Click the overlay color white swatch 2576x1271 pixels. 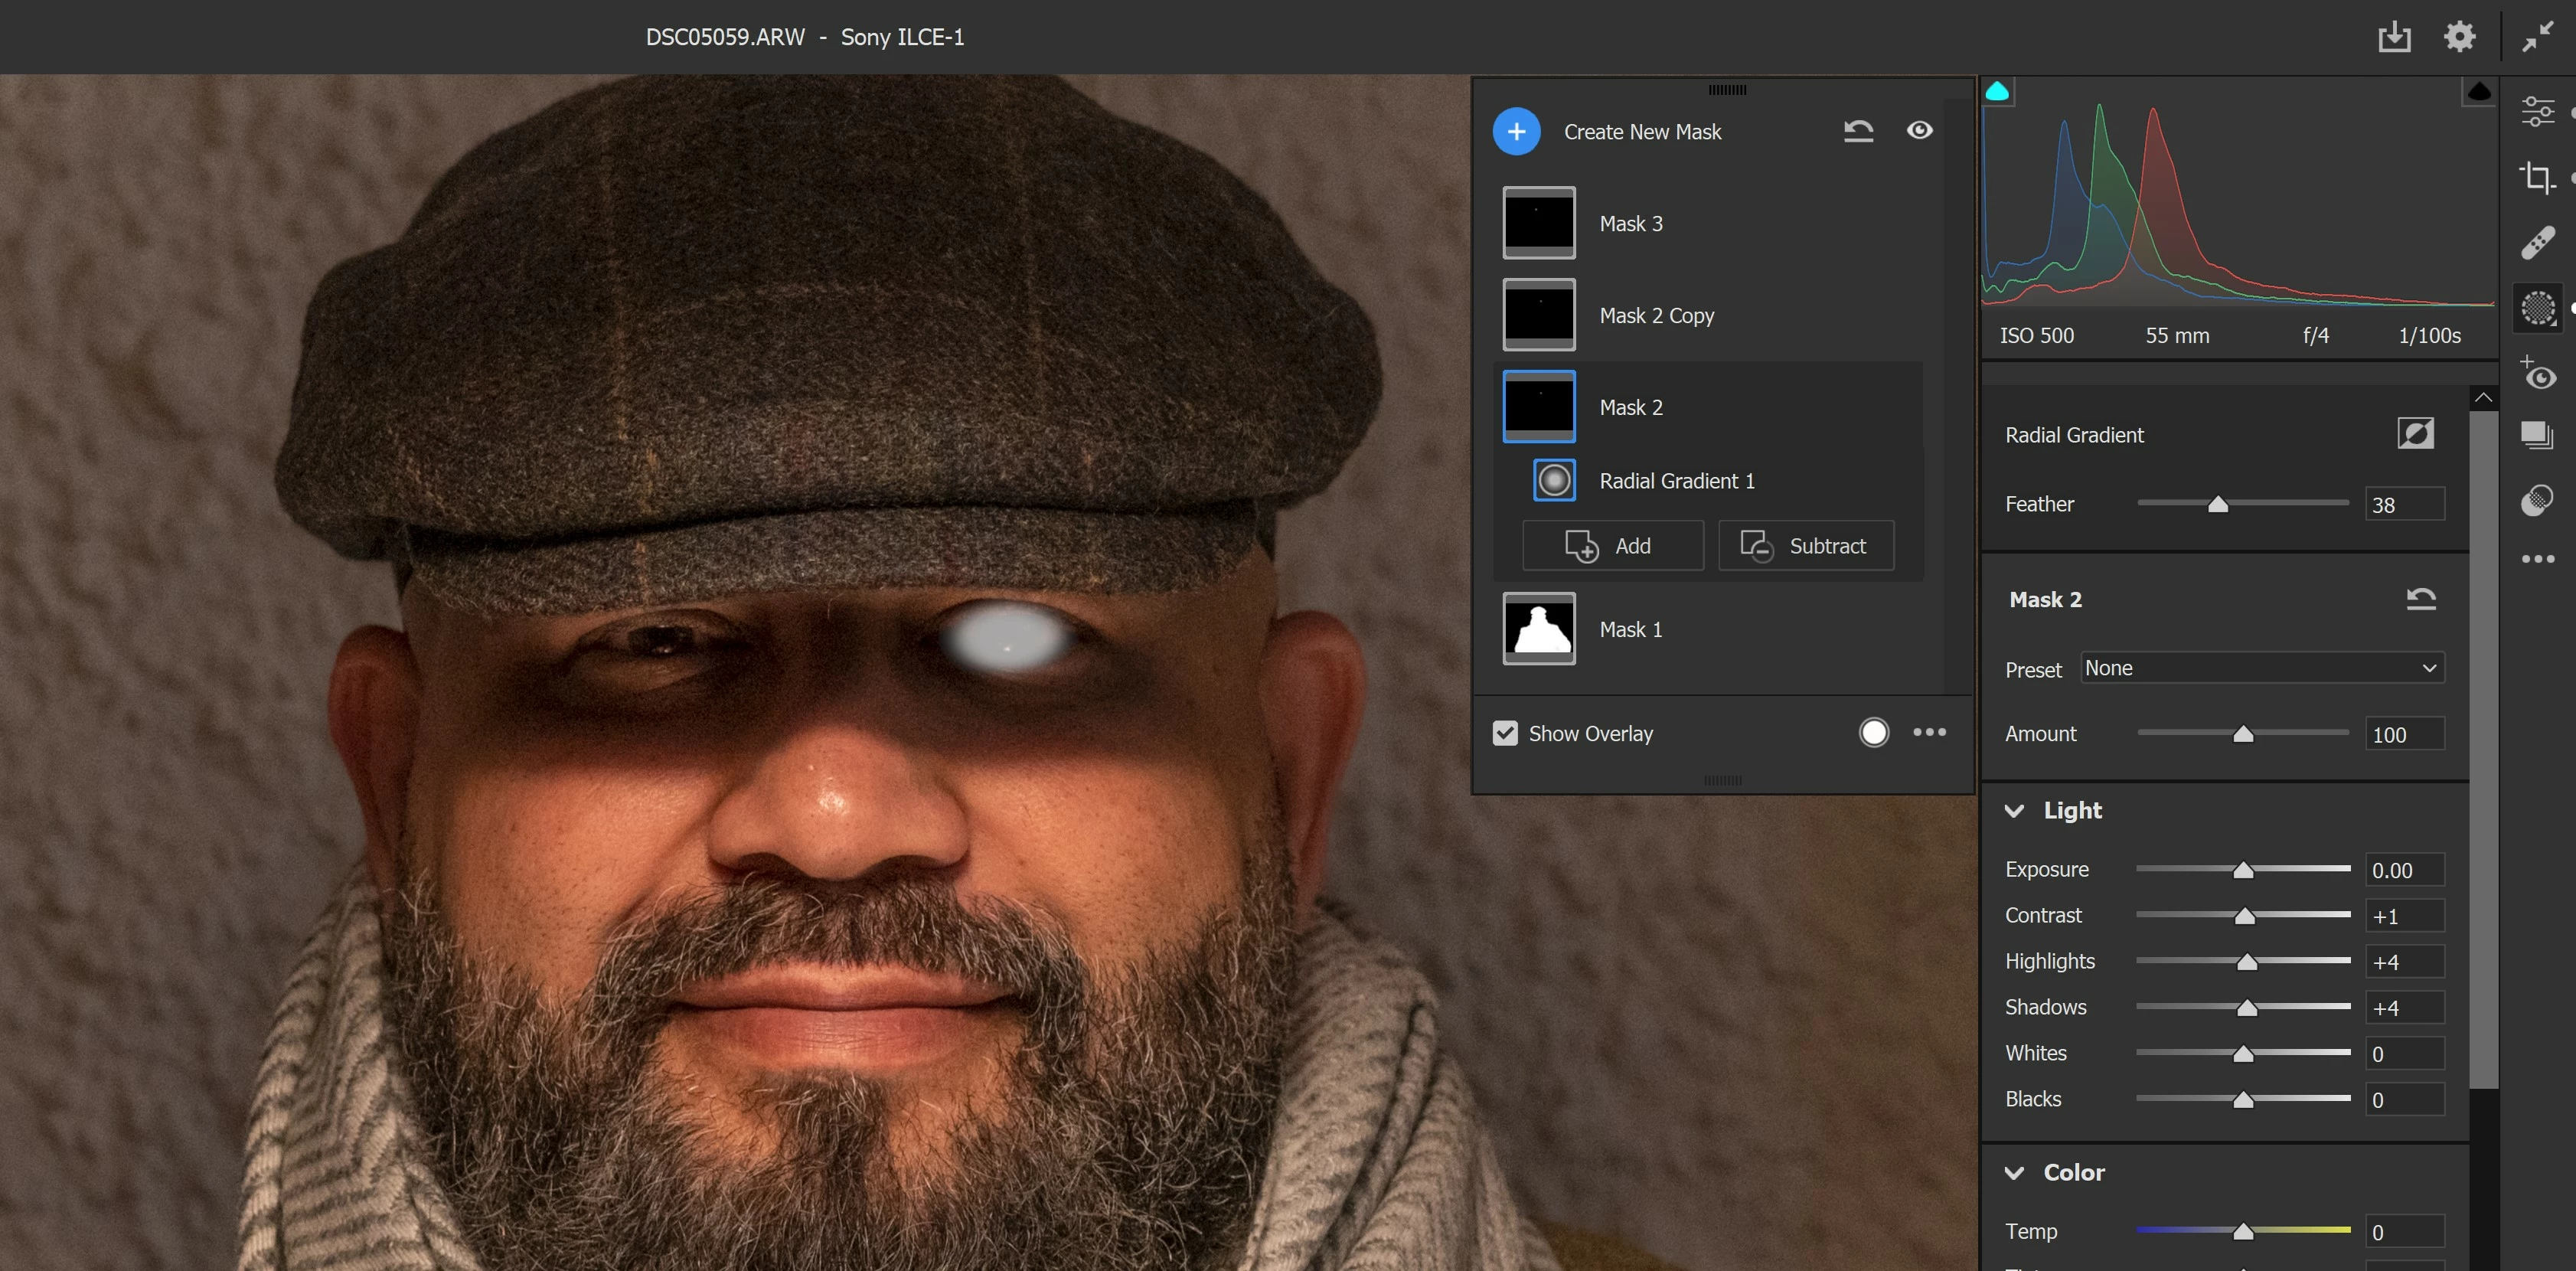1873,732
